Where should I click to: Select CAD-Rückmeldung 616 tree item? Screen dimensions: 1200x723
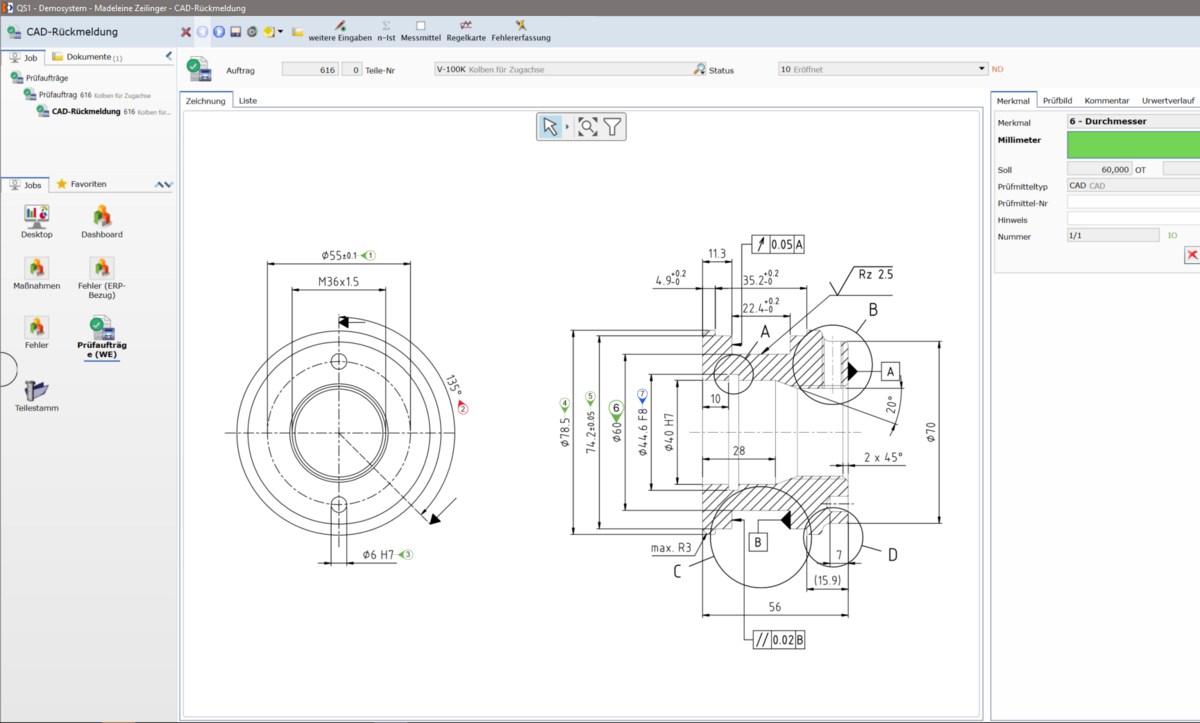[104, 112]
